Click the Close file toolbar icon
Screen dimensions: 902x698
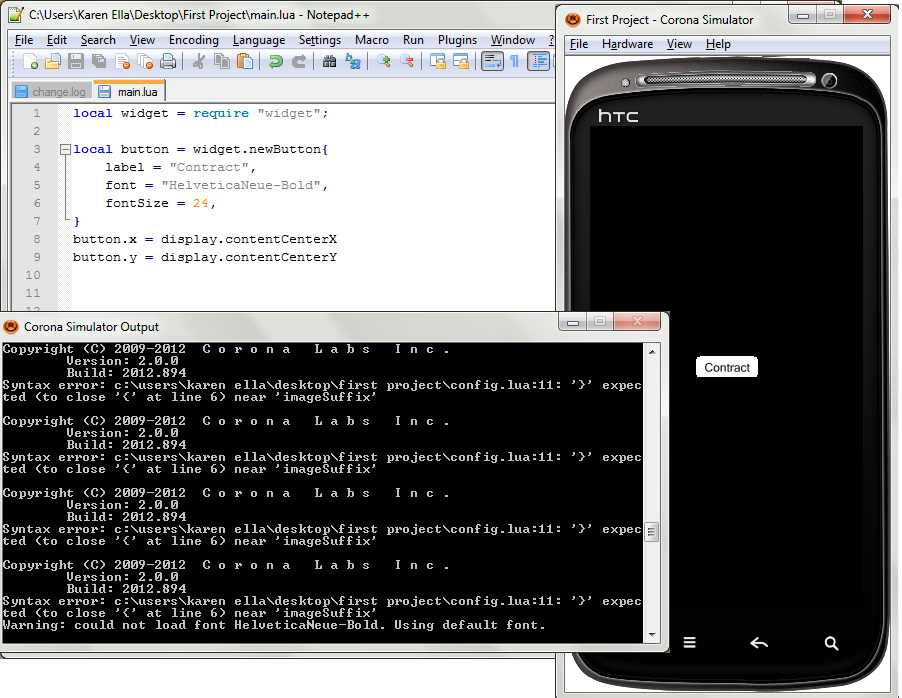123,61
